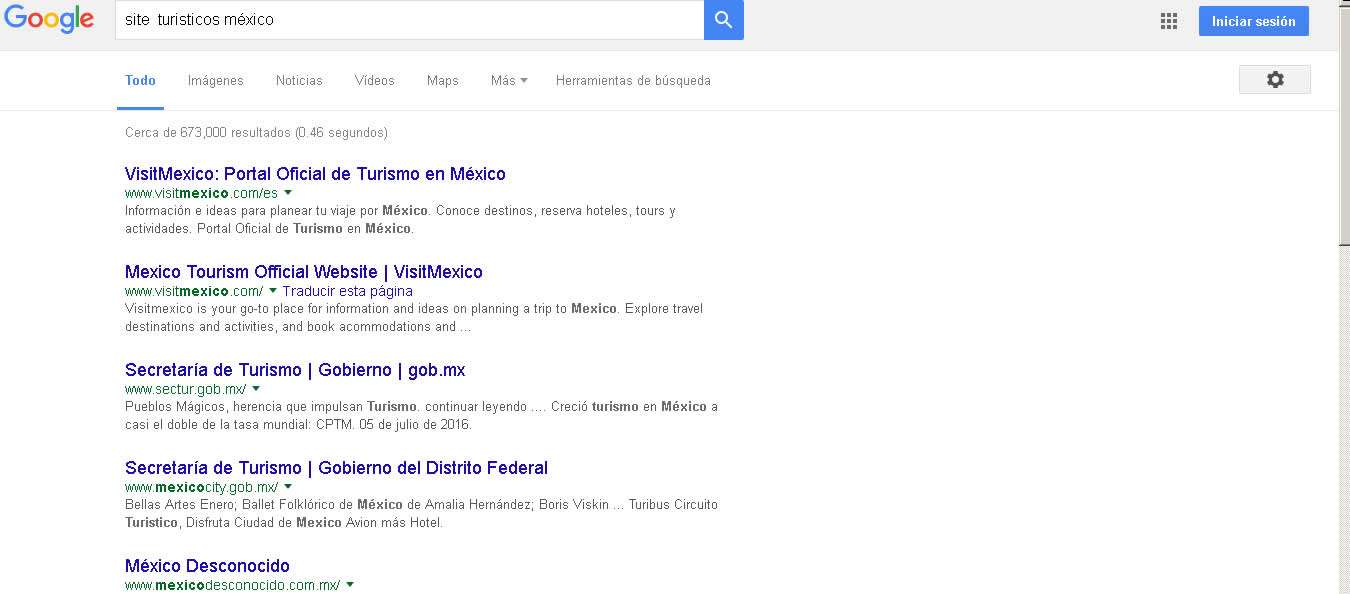Switch to Imágenes tab
Viewport: 1350px width, 594px height.
[x=216, y=80]
